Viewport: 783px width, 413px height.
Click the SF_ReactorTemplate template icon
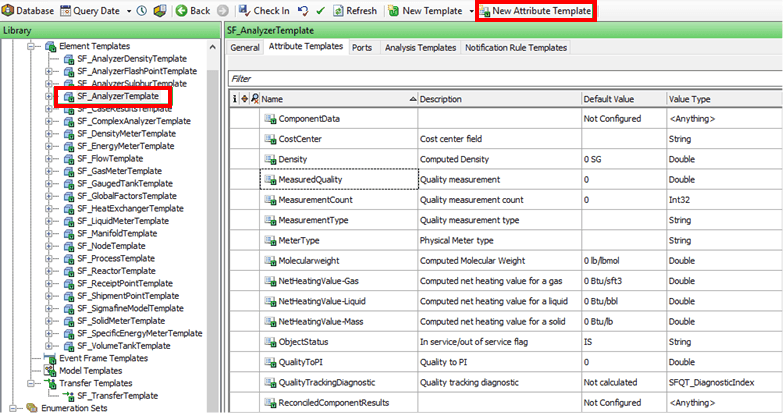click(x=69, y=271)
